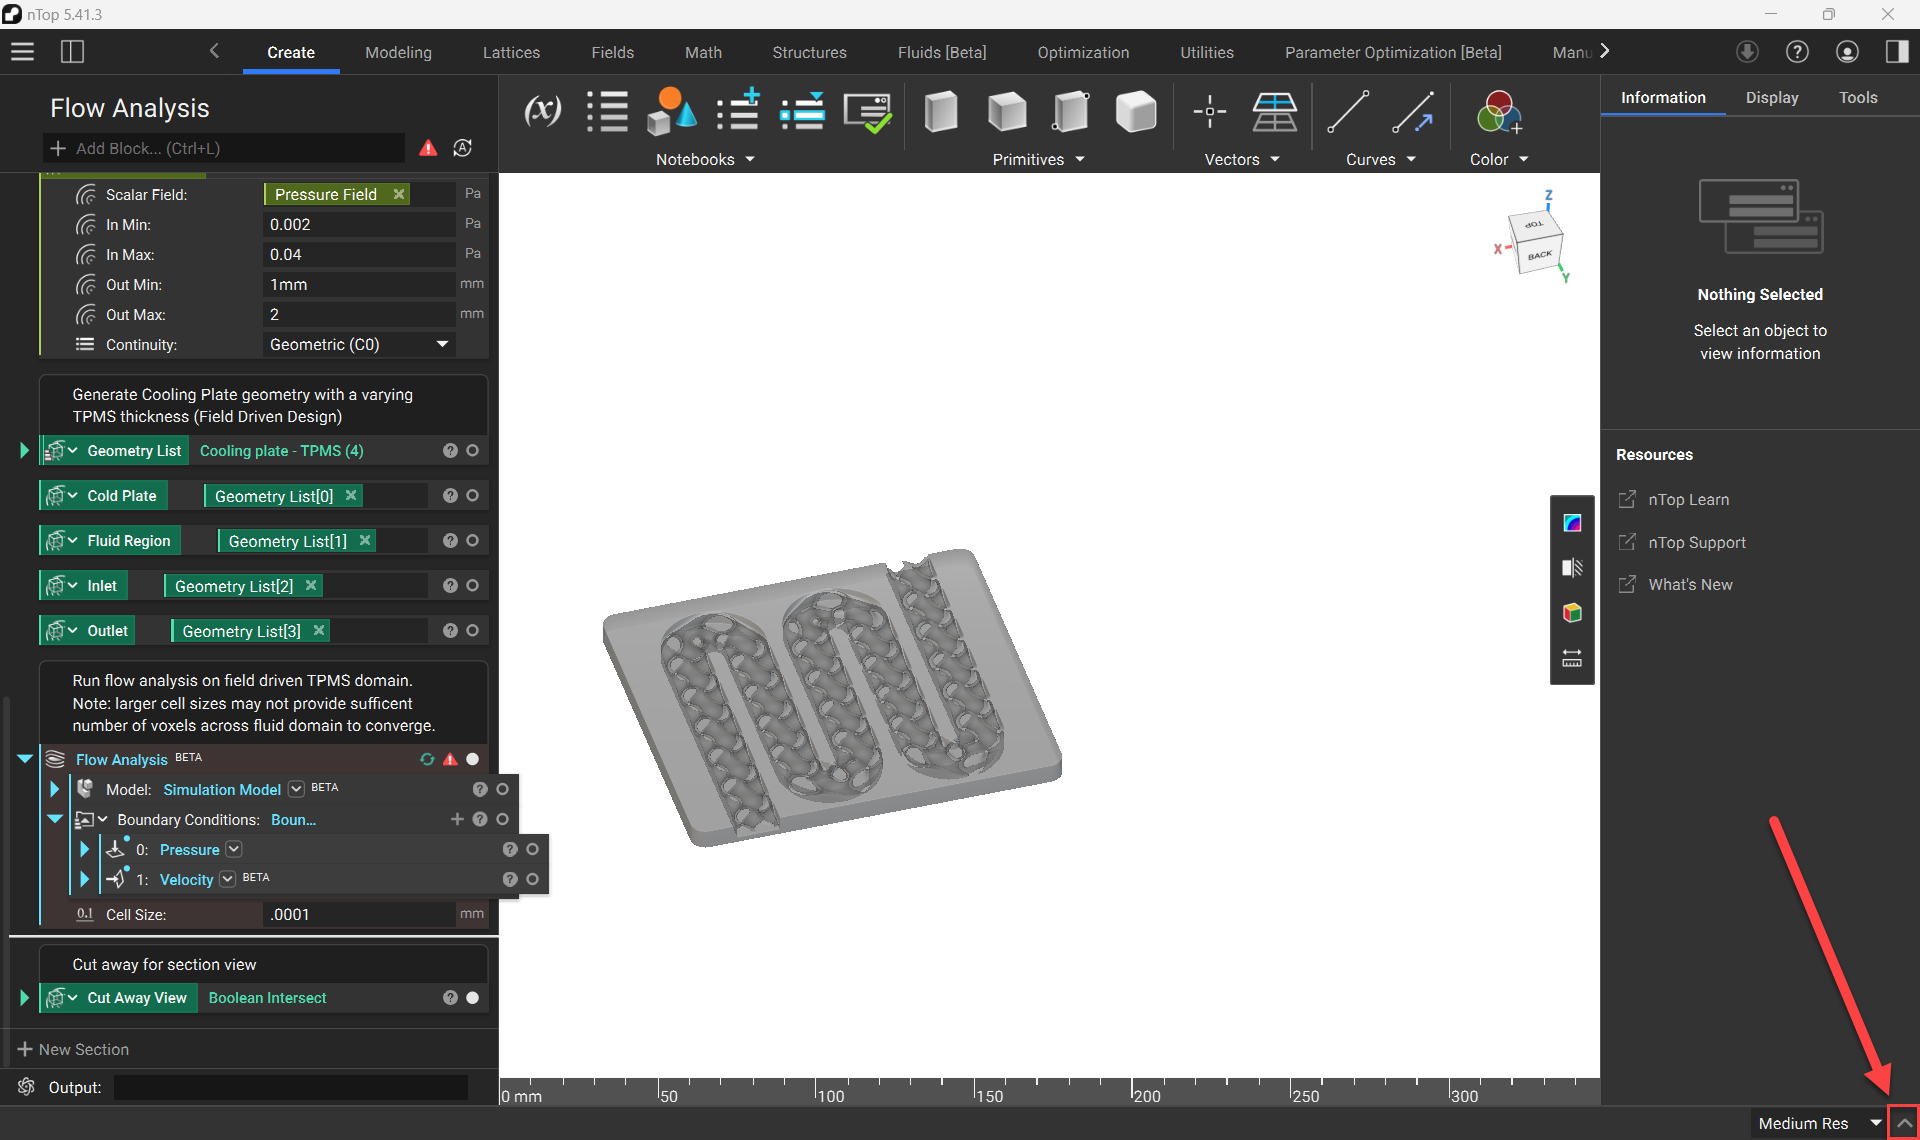This screenshot has width=1920, height=1140.
Task: Toggle visibility of Inlet block
Action: [472, 586]
